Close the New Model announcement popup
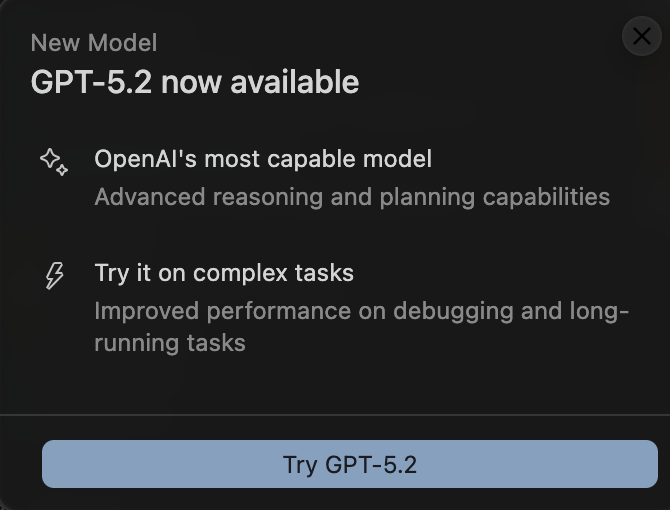 coord(640,37)
